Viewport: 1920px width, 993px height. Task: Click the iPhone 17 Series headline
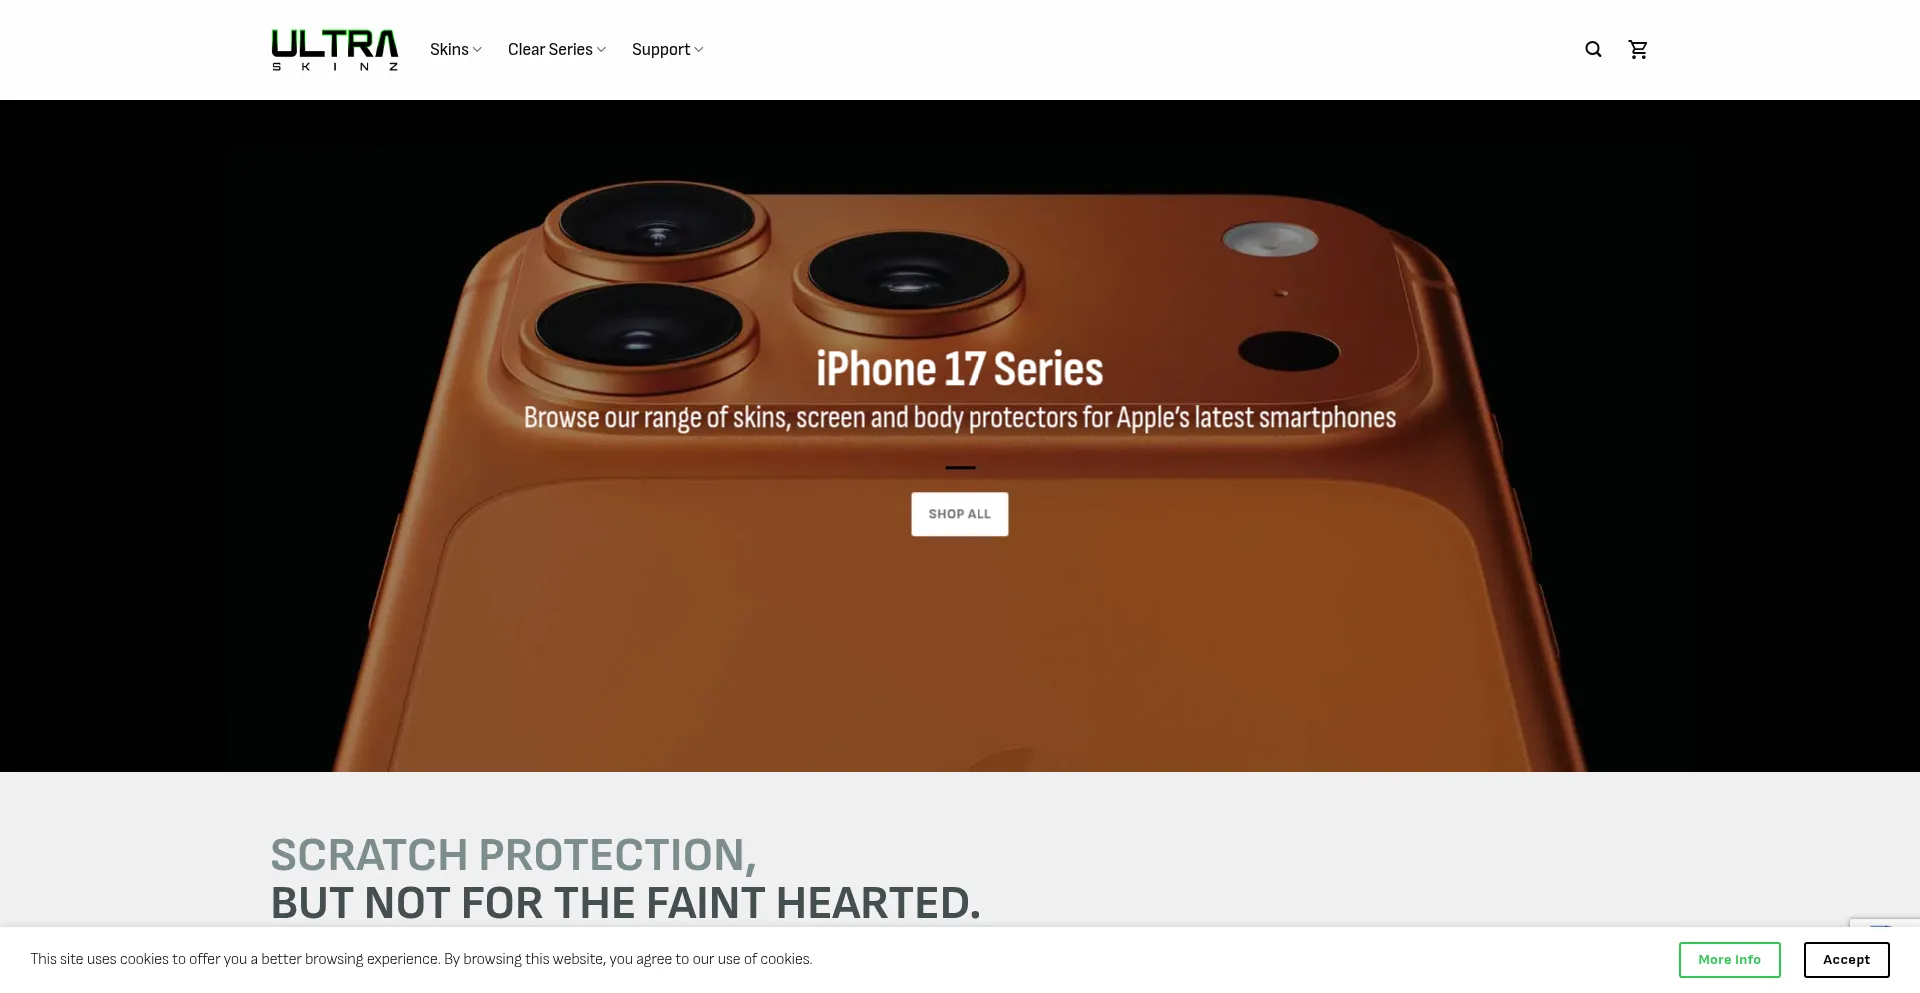(x=960, y=369)
